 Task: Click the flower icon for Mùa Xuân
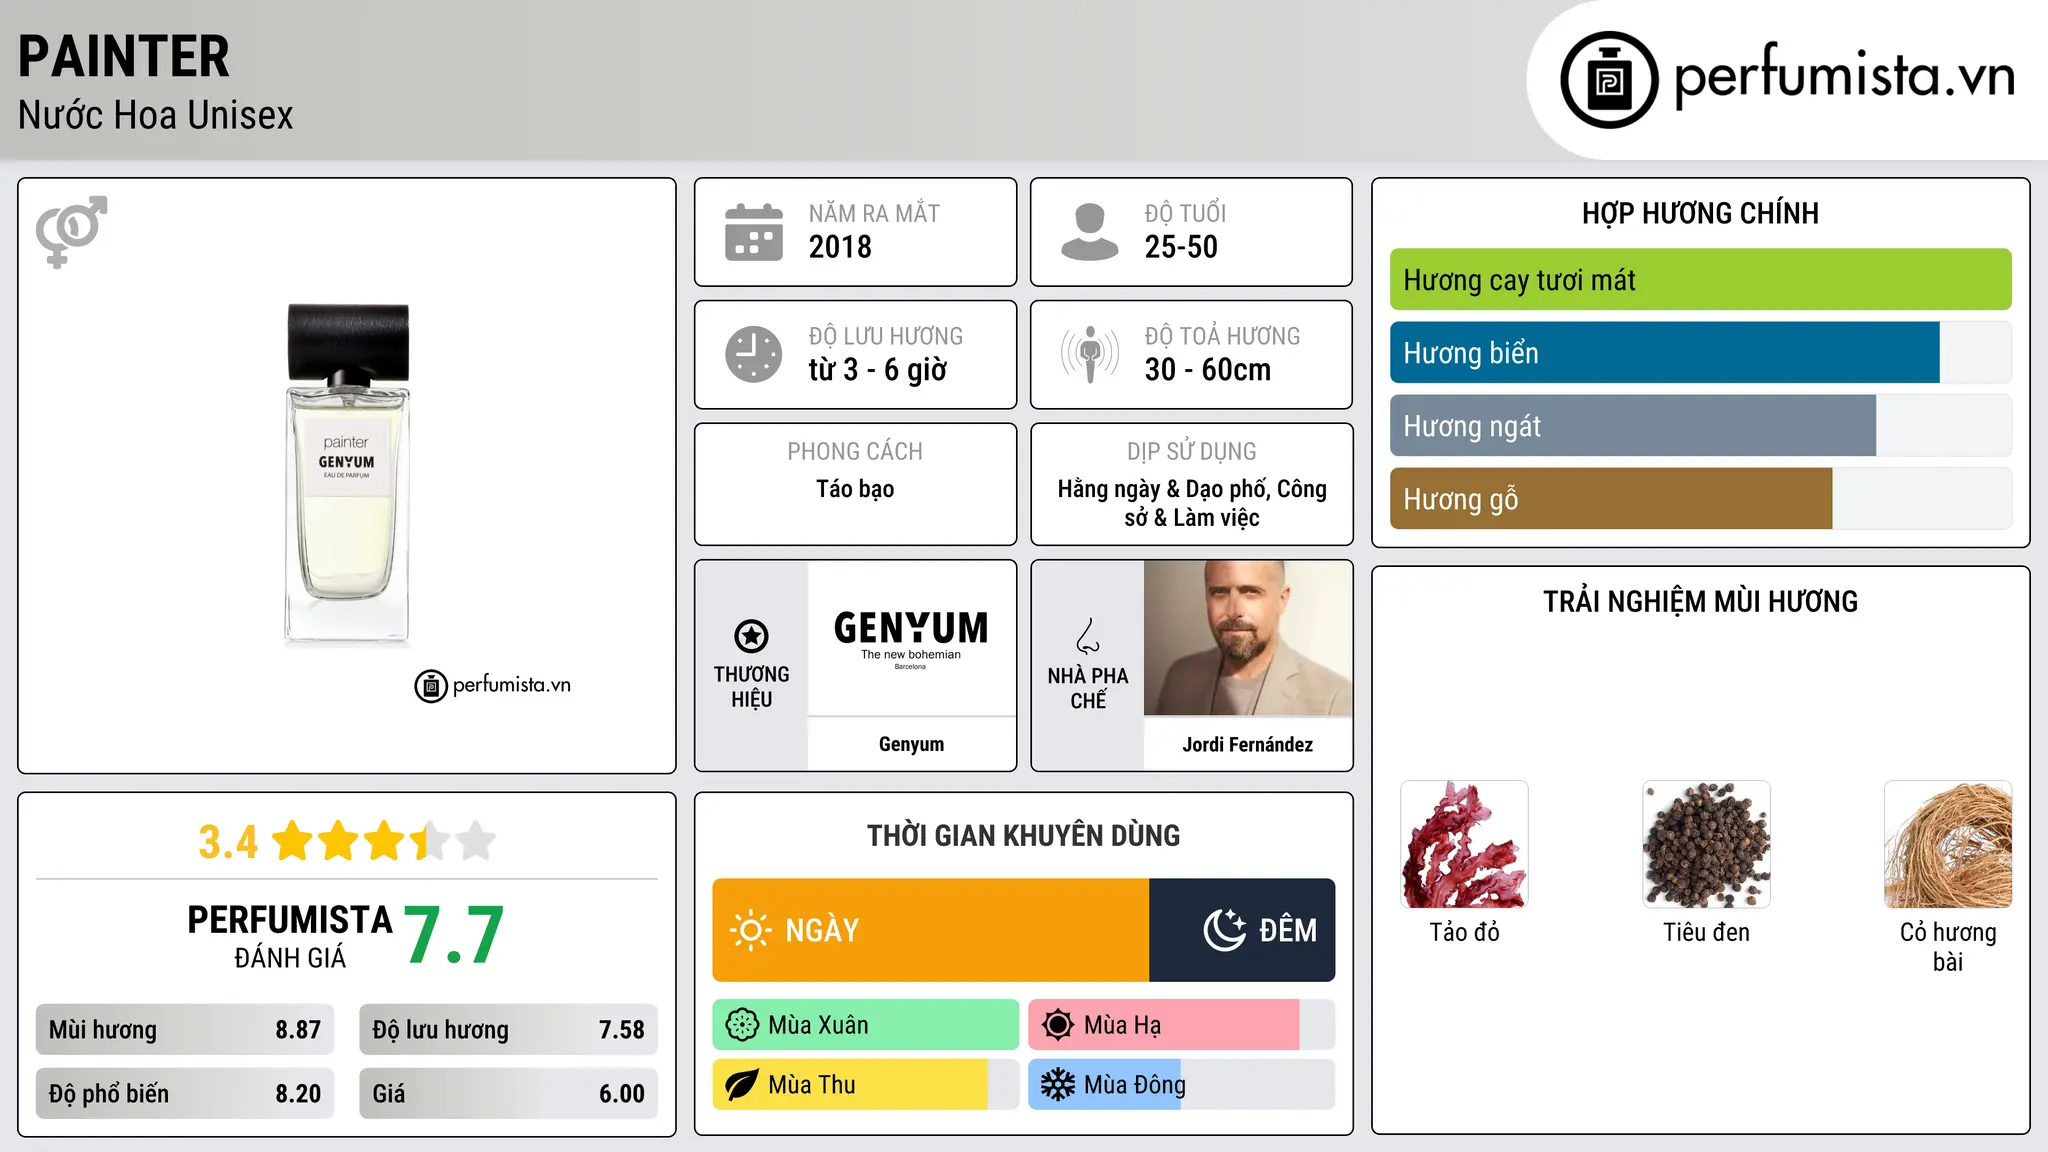(x=742, y=1025)
